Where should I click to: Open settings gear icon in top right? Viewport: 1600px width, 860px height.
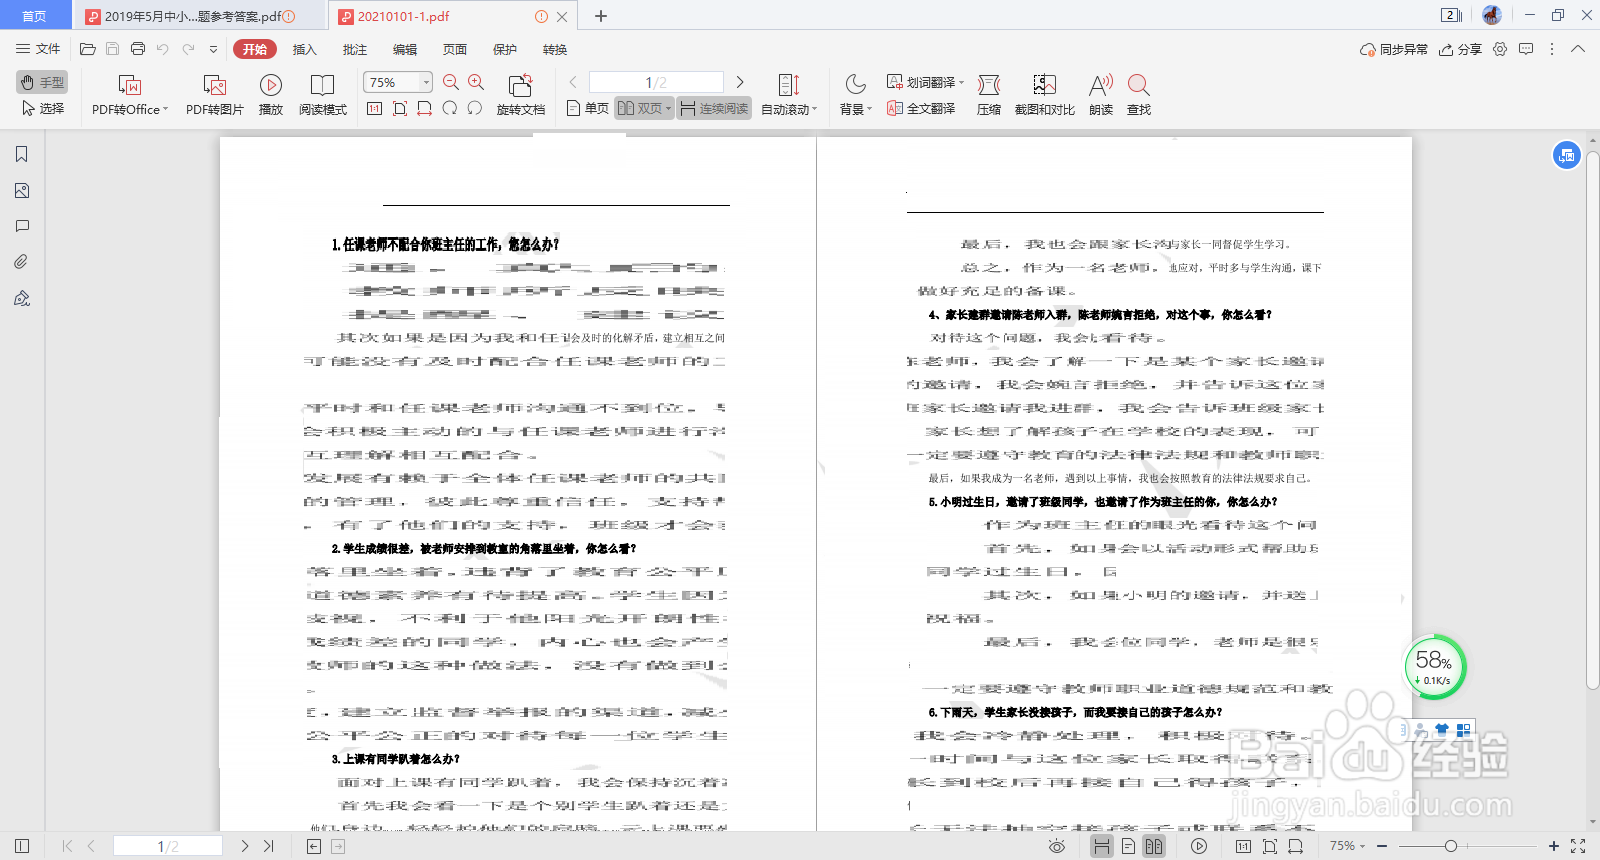[1500, 49]
